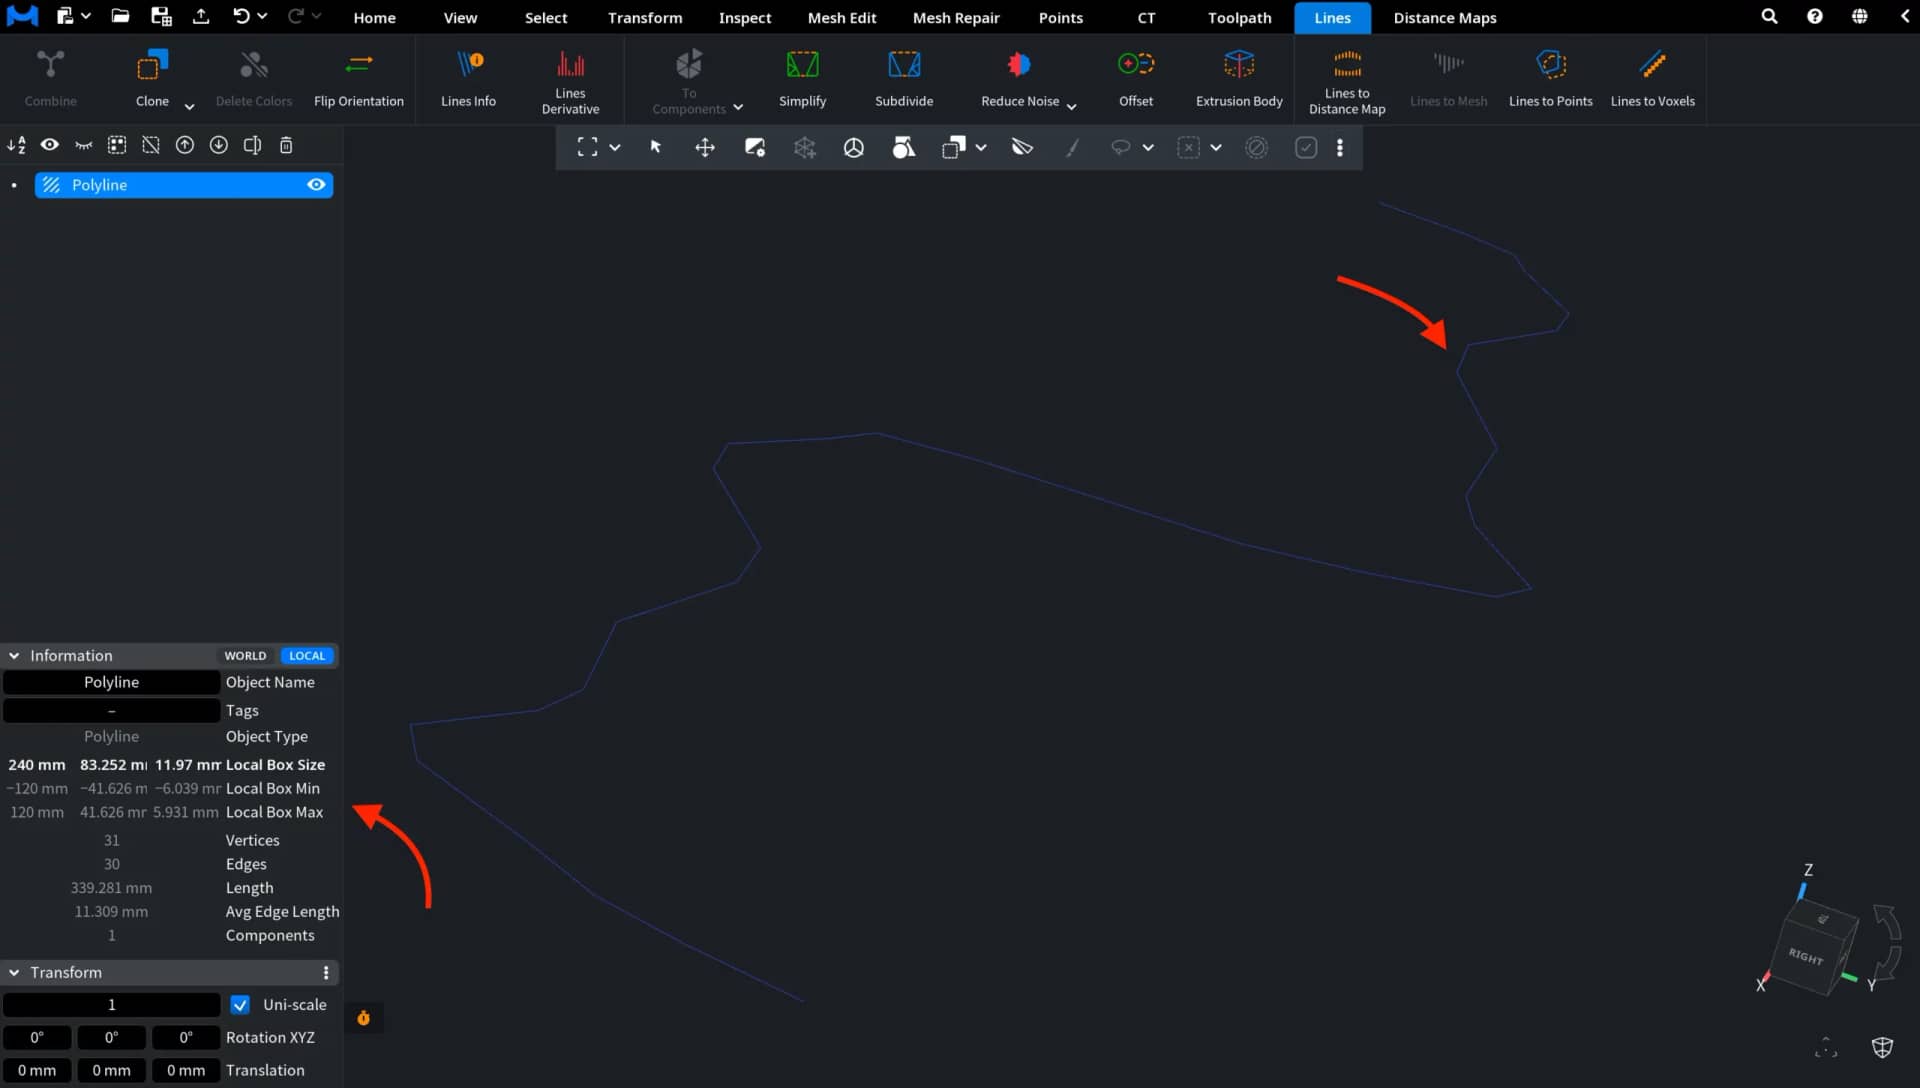Image resolution: width=1920 pixels, height=1088 pixels.
Task: Open Lines to Distance Map
Action: tap(1347, 82)
